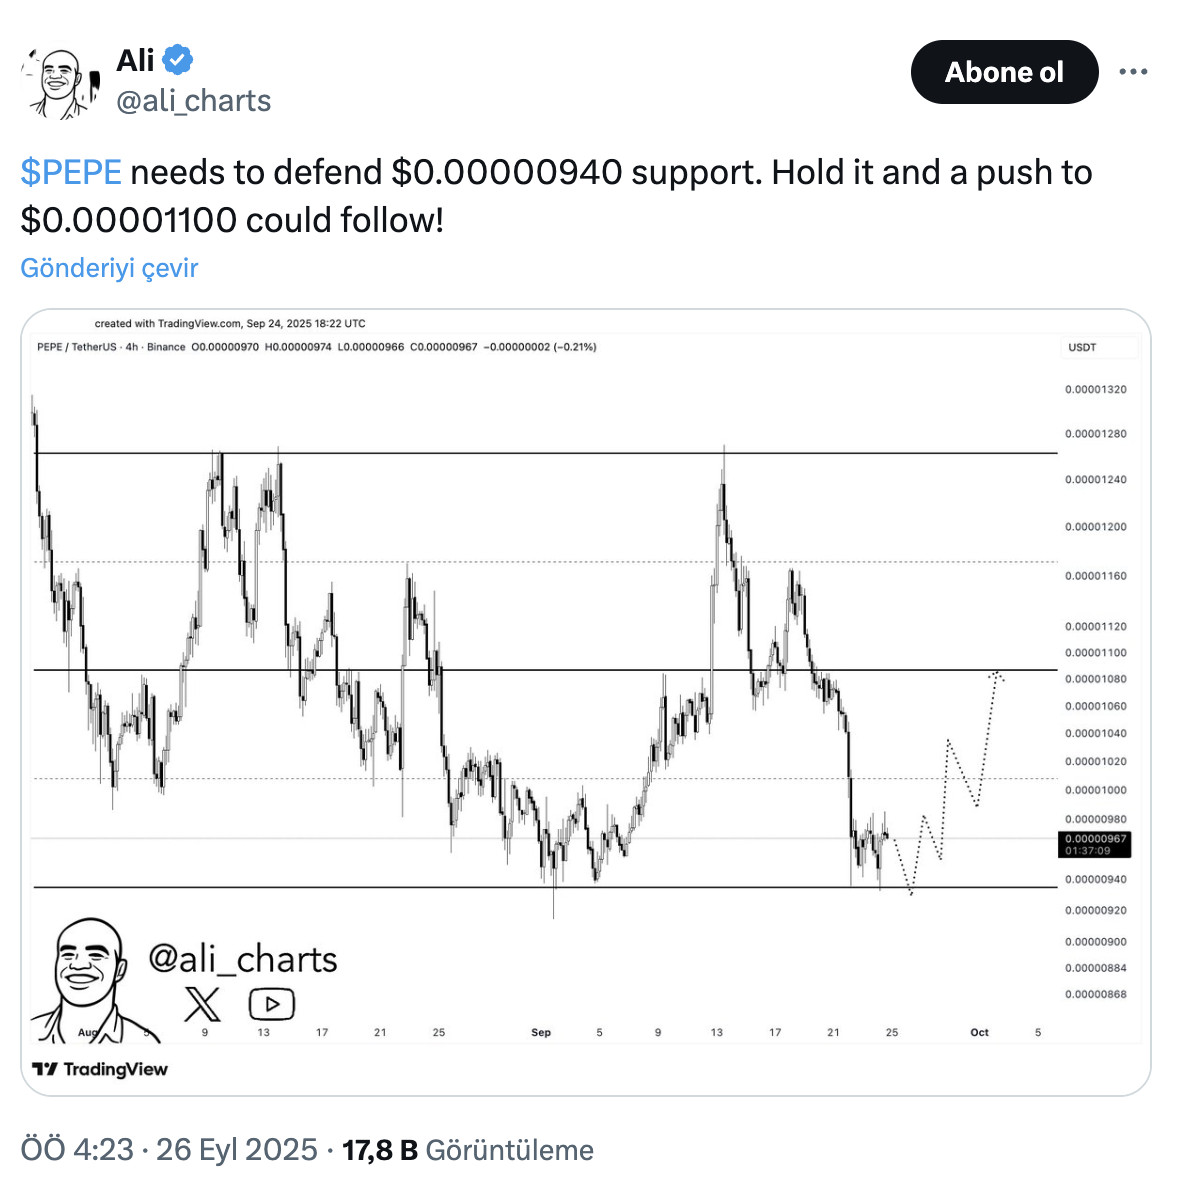Click the USDT currency label on chart
1184x1198 pixels.
coord(1082,347)
